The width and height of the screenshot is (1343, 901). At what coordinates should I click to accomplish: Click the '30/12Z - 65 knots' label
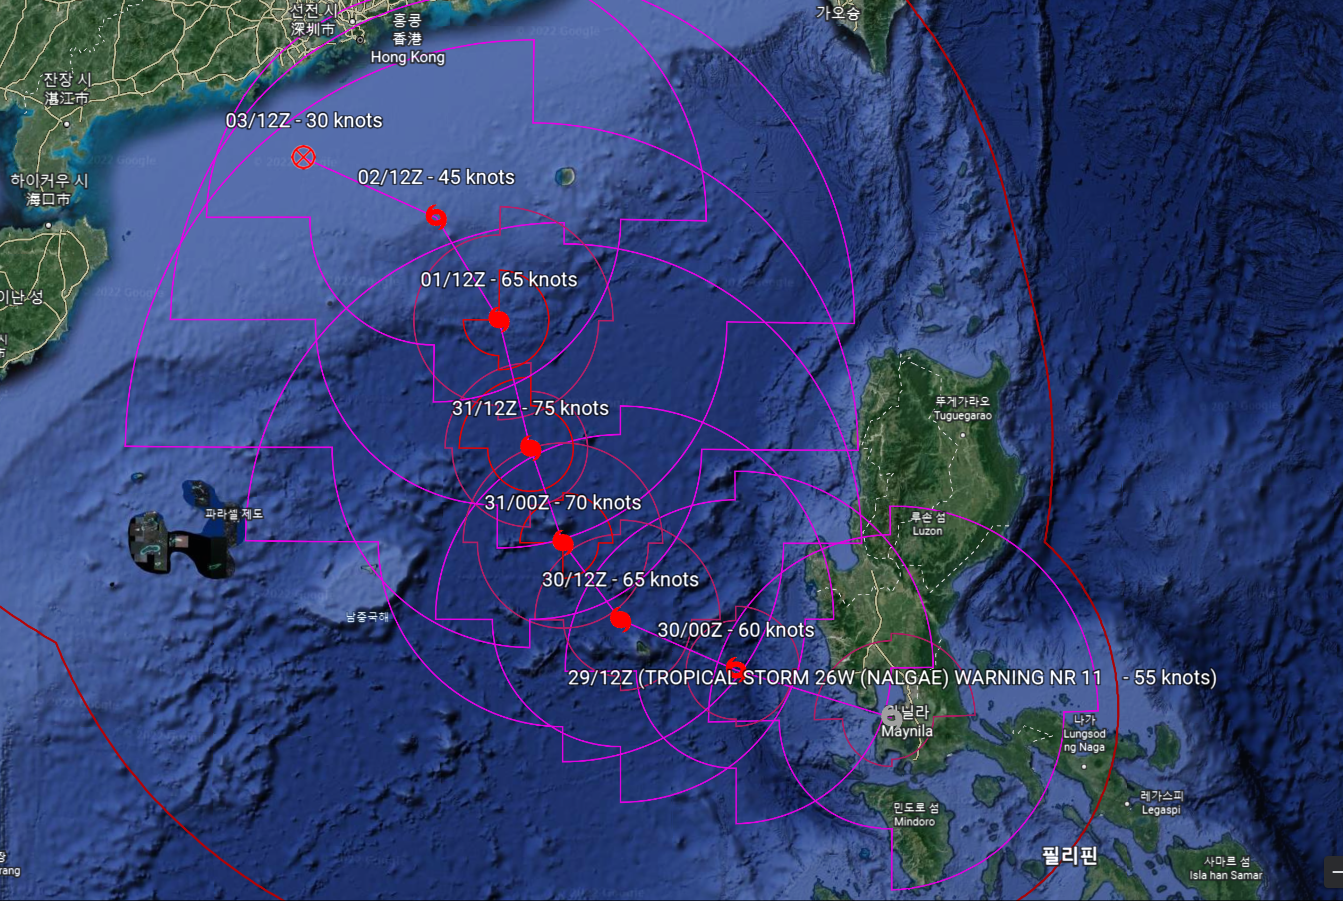(x=620, y=579)
